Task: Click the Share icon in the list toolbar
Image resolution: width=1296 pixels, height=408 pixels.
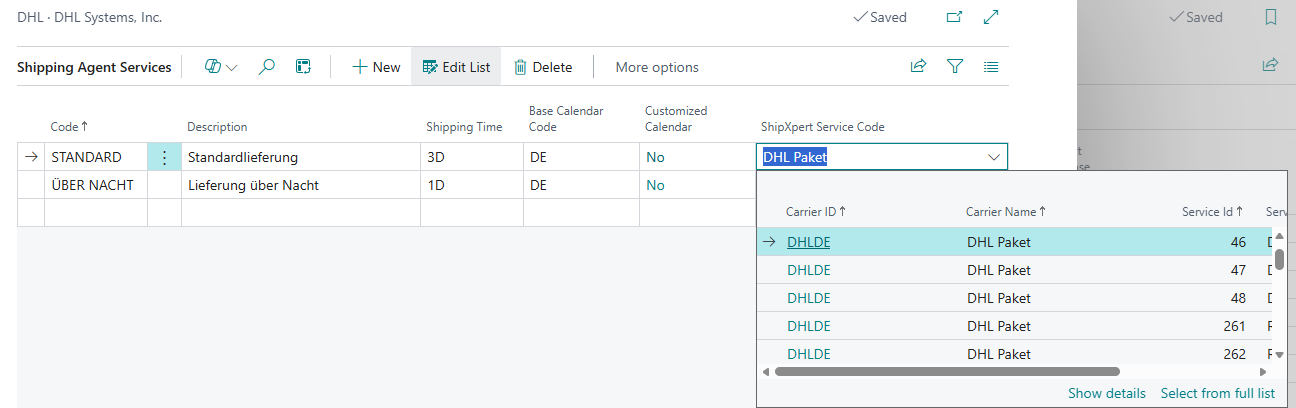Action: click(918, 67)
